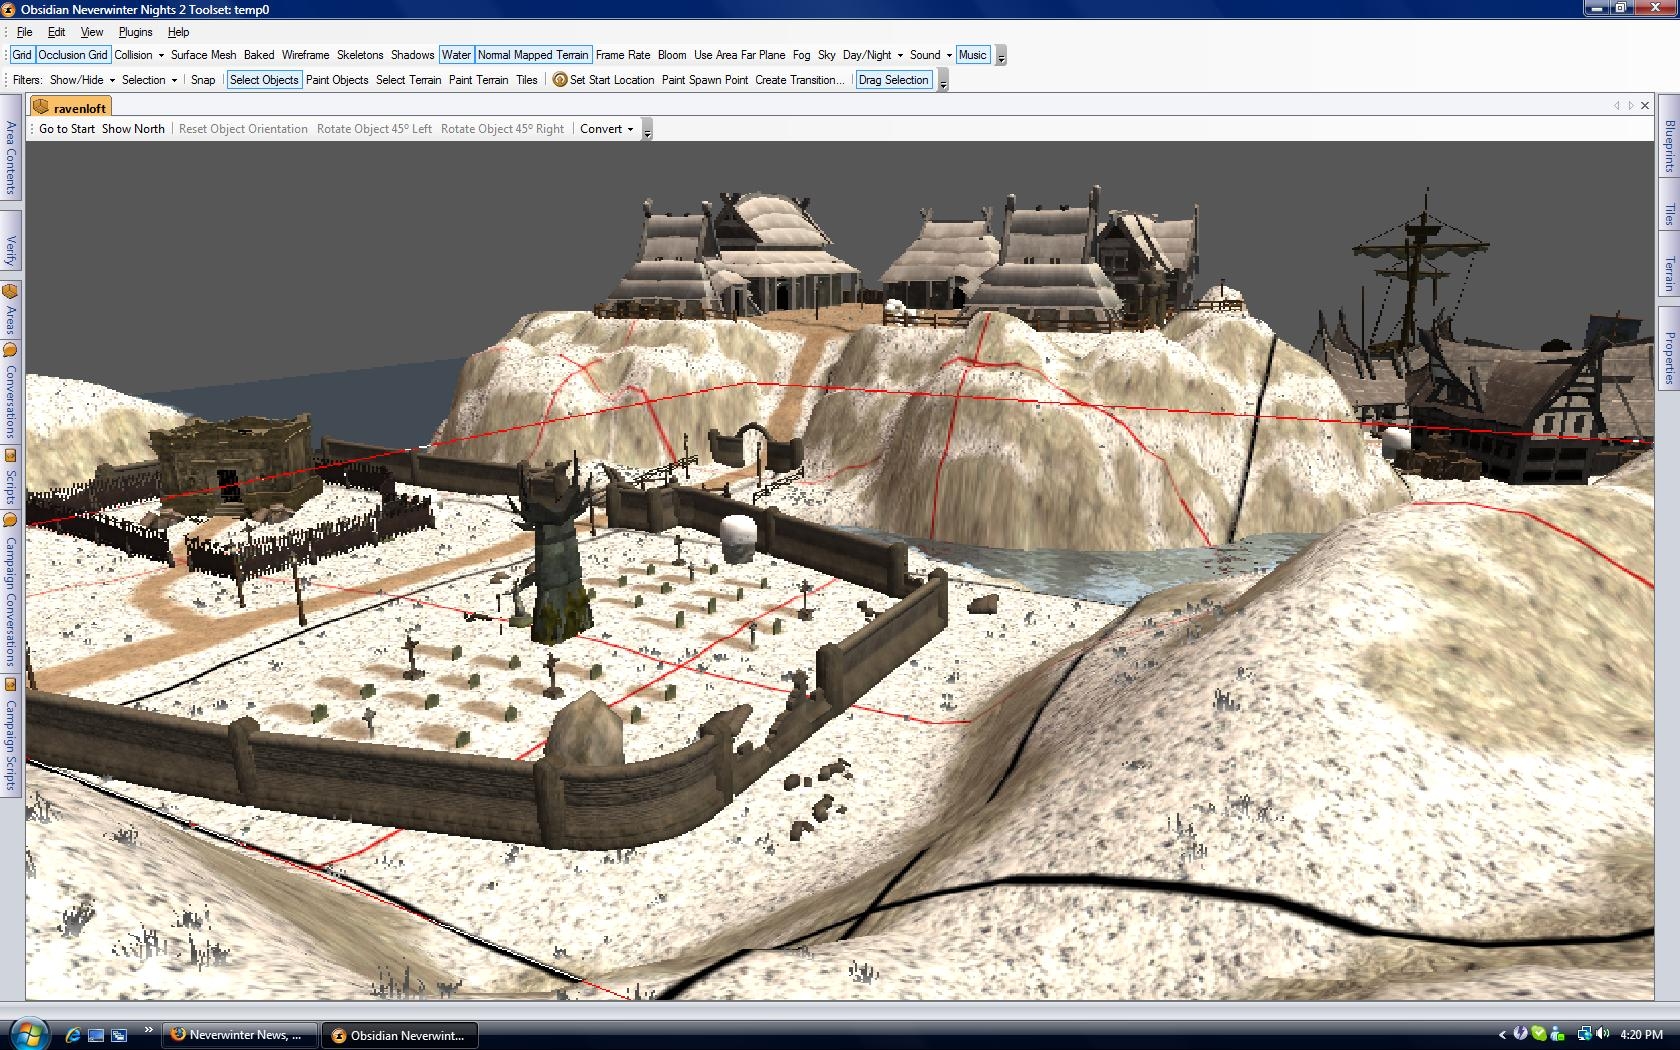Image resolution: width=1680 pixels, height=1050 pixels.
Task: Expand the Collision dropdown
Action: (x=161, y=55)
